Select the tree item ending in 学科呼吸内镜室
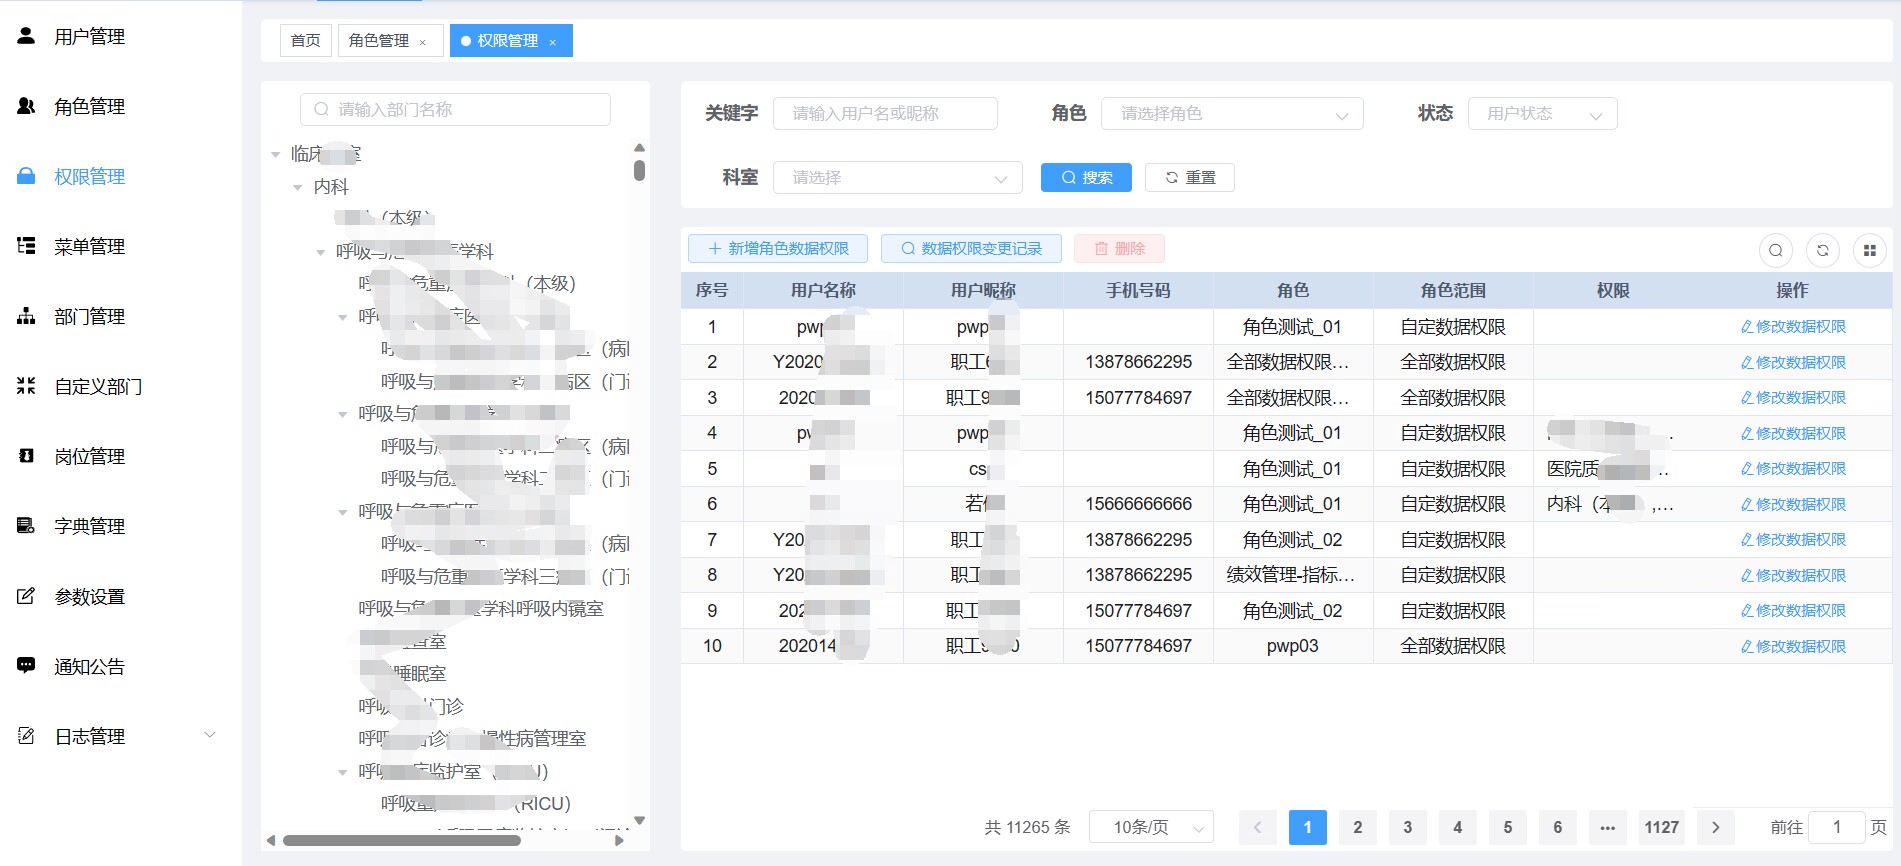The height and width of the screenshot is (866, 1901). coord(481,609)
